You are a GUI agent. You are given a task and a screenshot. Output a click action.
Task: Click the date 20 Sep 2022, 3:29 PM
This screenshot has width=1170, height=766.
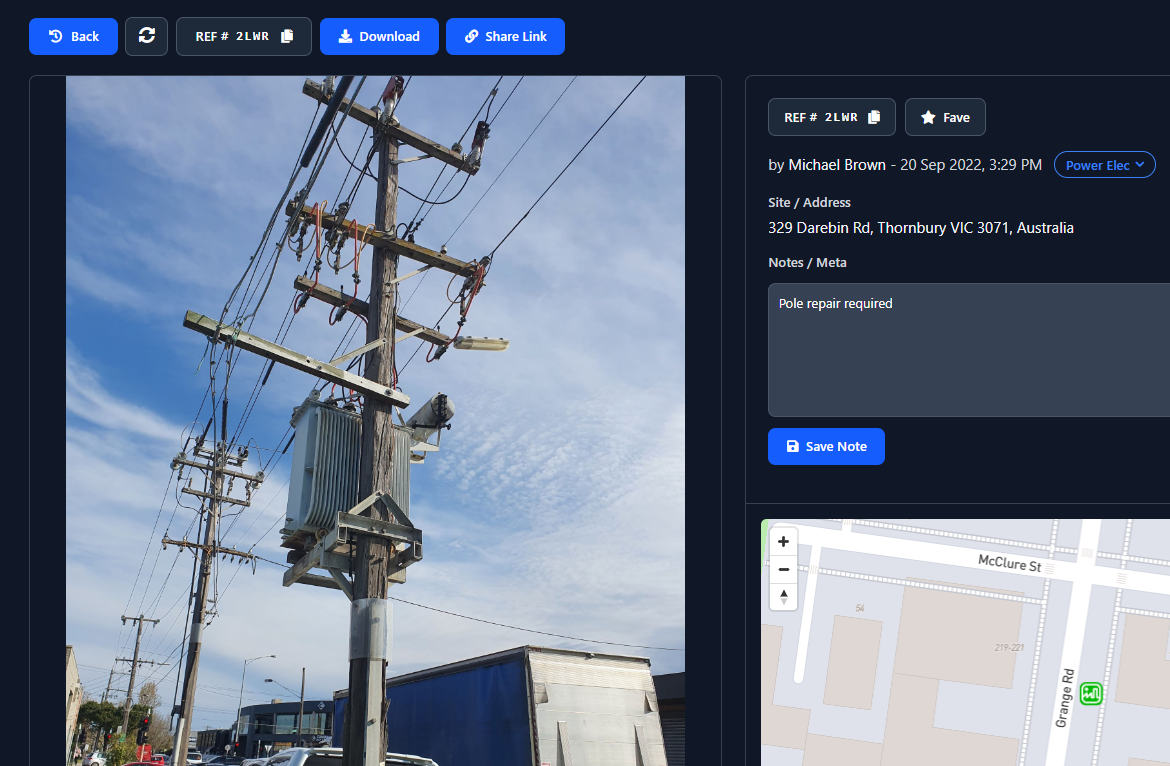point(971,165)
